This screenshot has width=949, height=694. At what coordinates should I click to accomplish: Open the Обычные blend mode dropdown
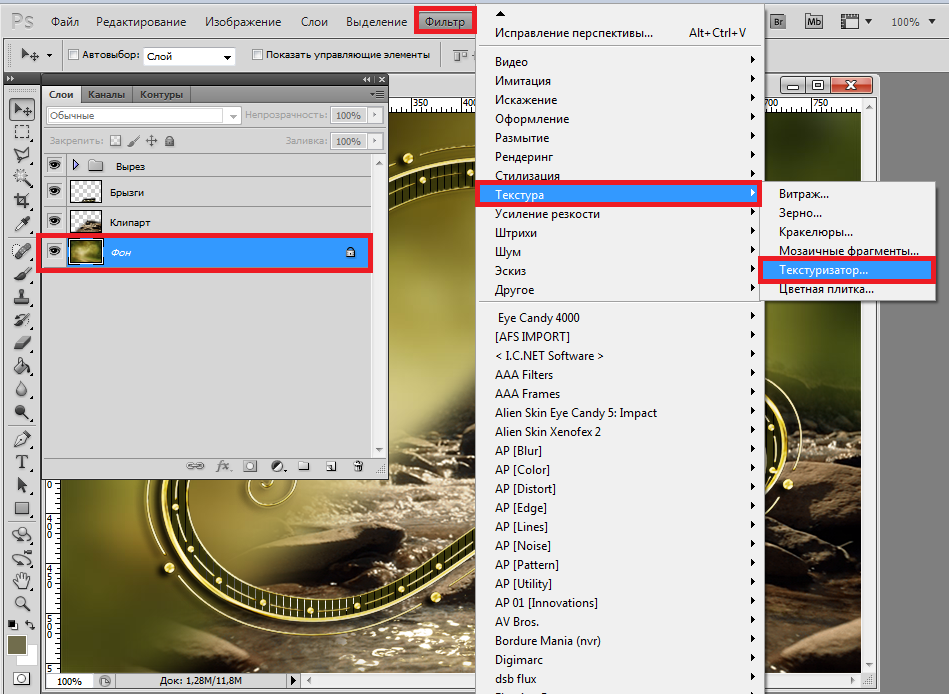pos(144,116)
